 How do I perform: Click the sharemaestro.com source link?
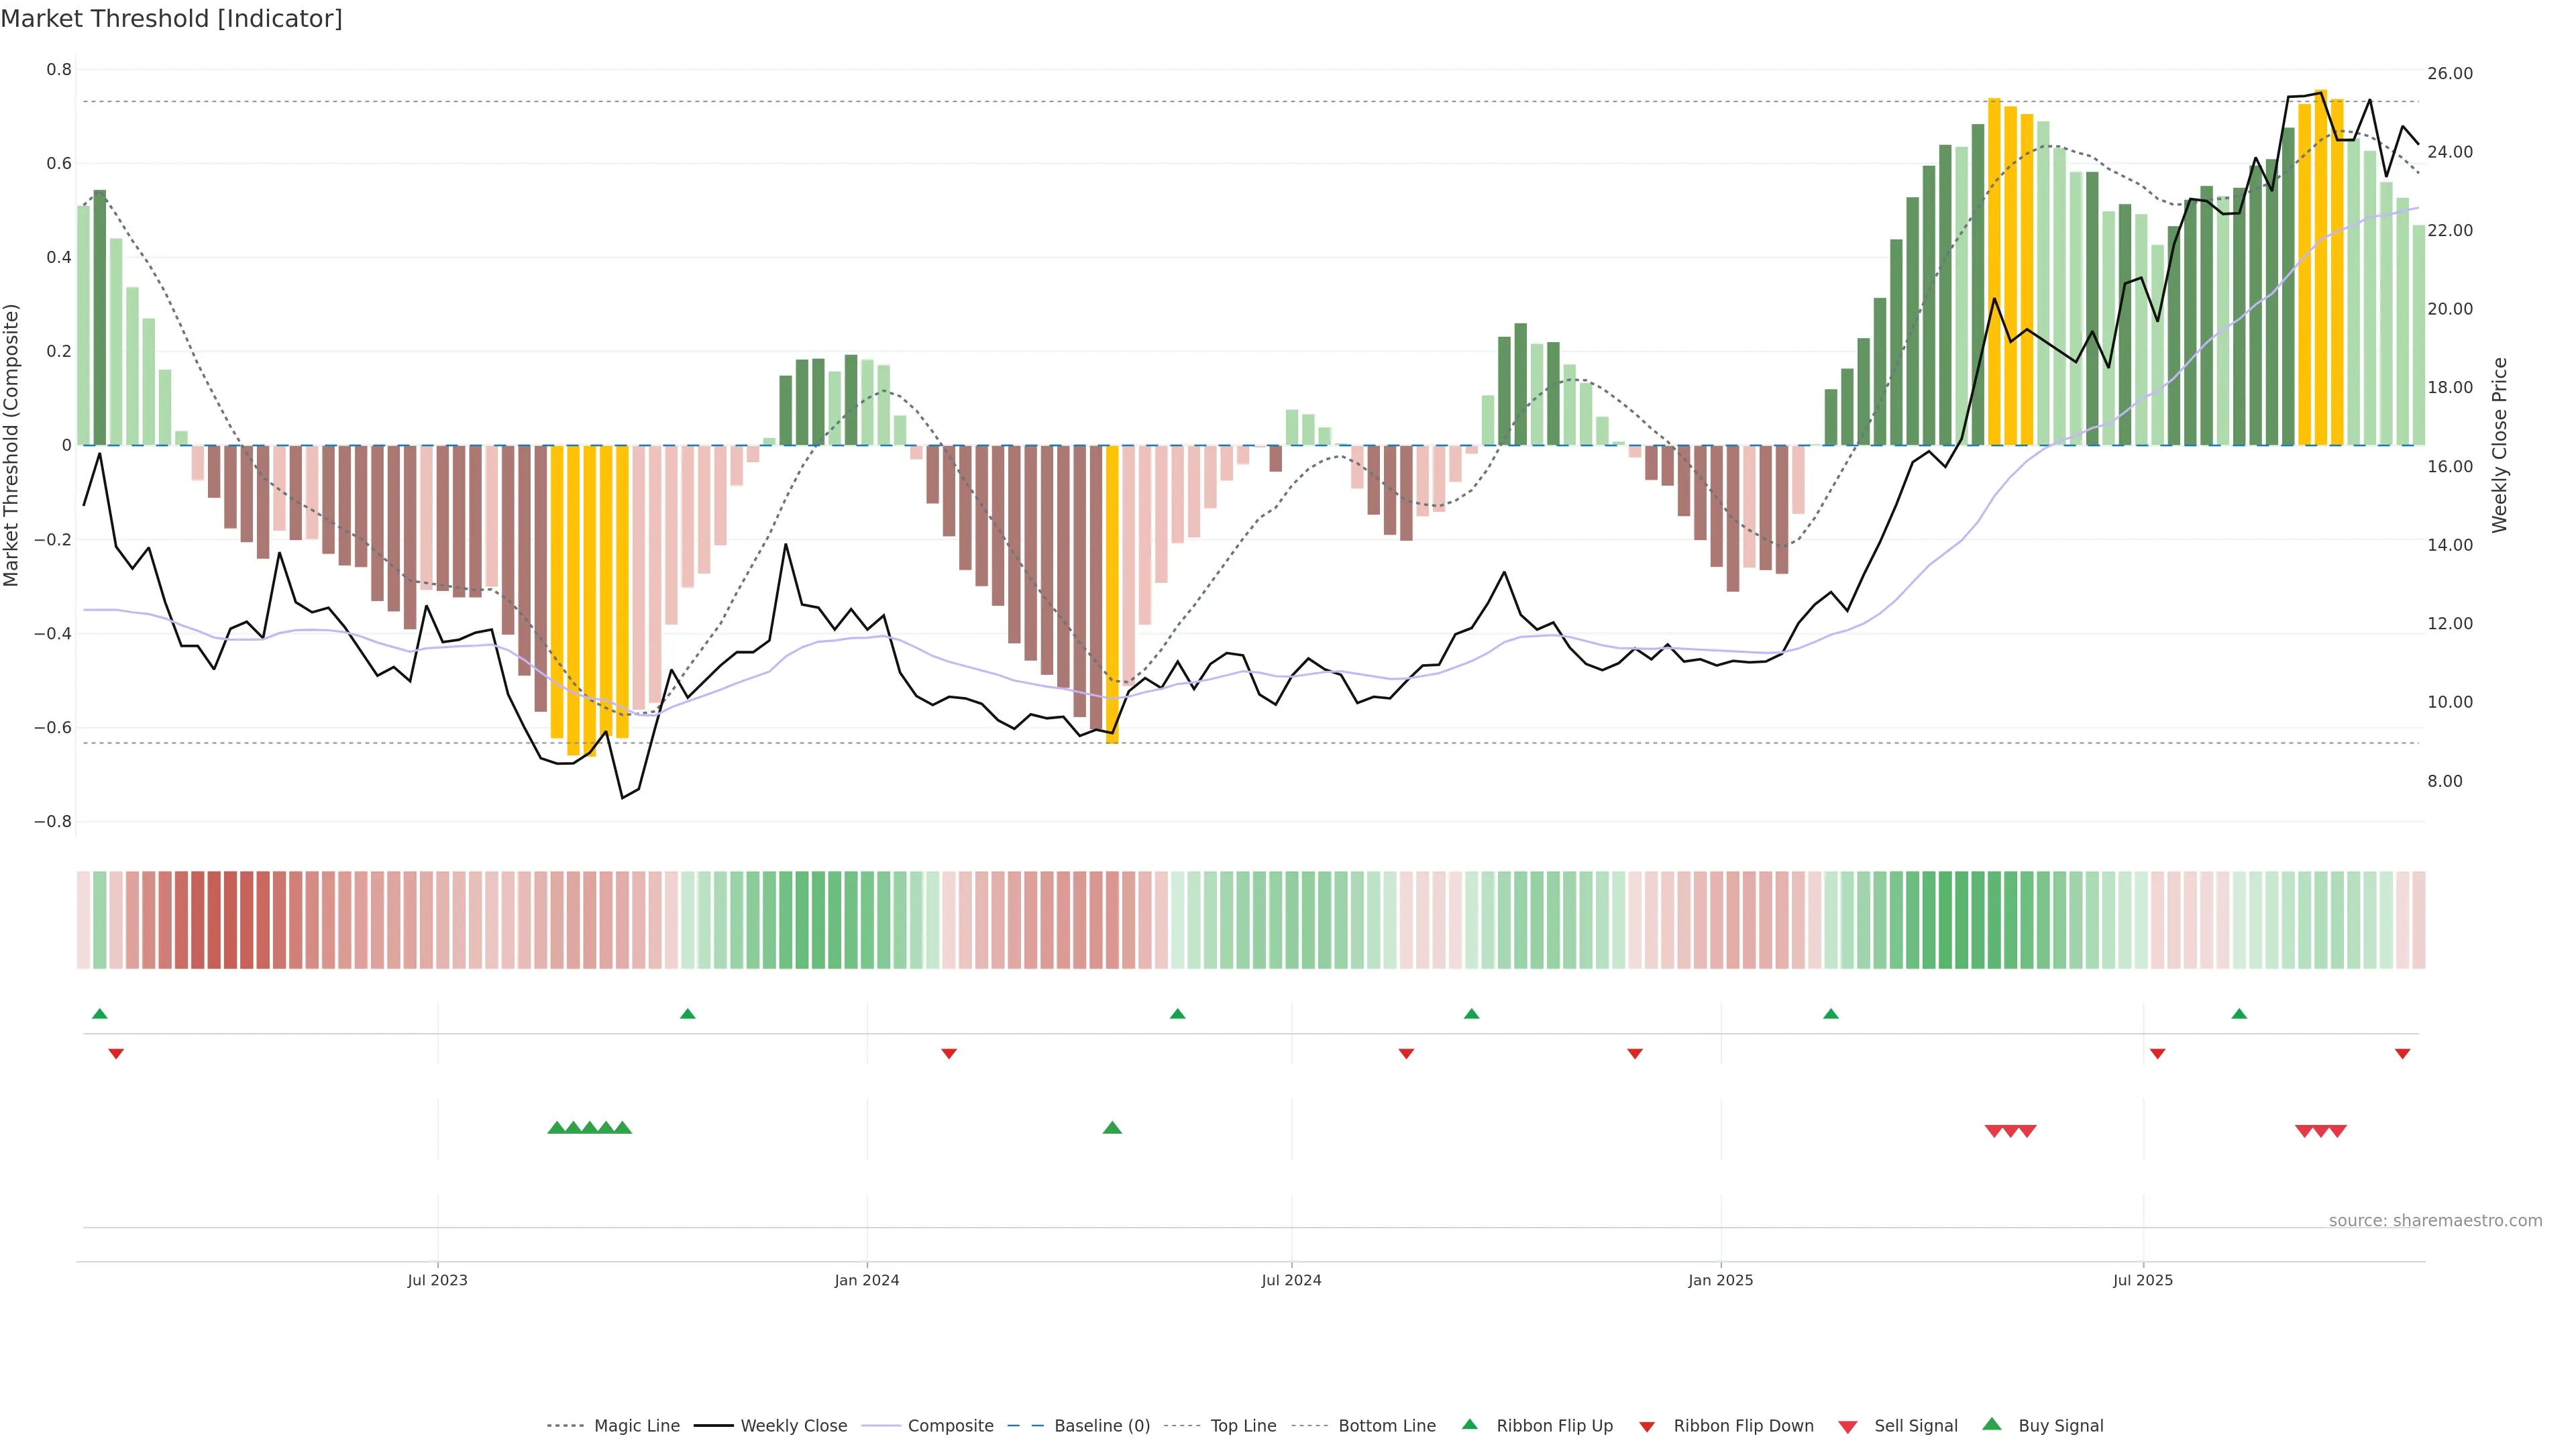(2435, 1220)
